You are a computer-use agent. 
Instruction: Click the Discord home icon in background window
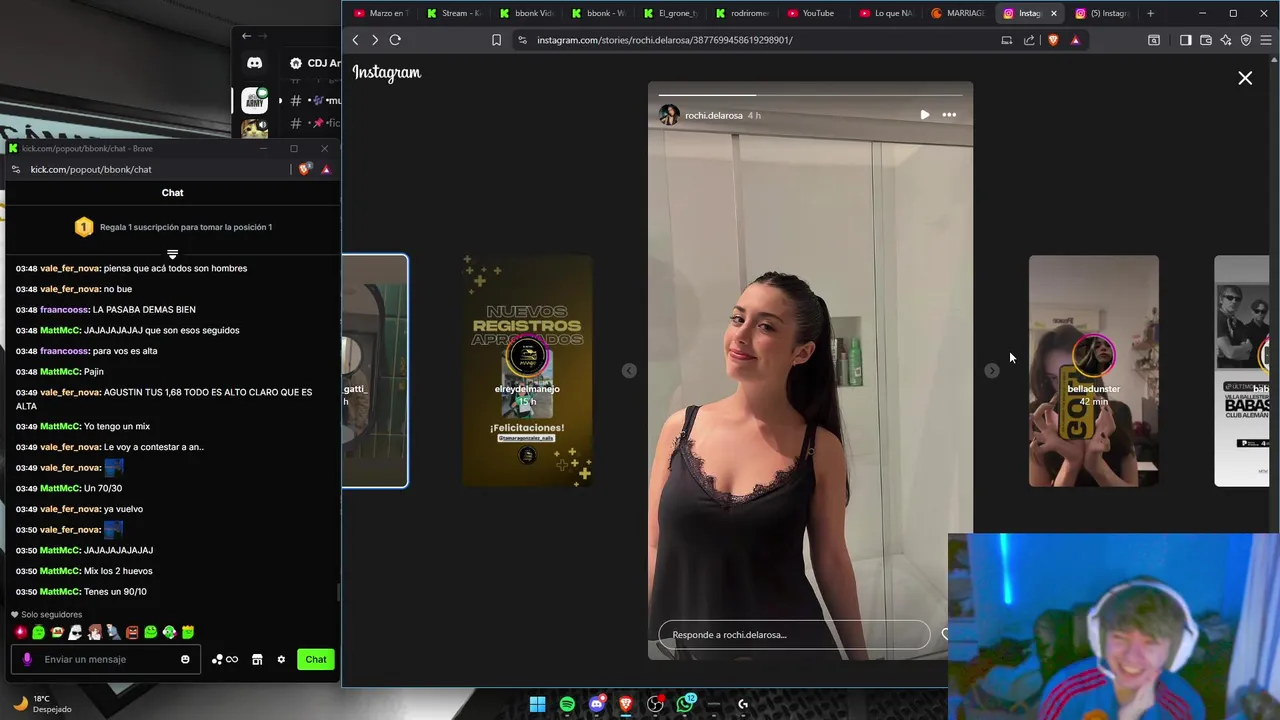coord(255,63)
